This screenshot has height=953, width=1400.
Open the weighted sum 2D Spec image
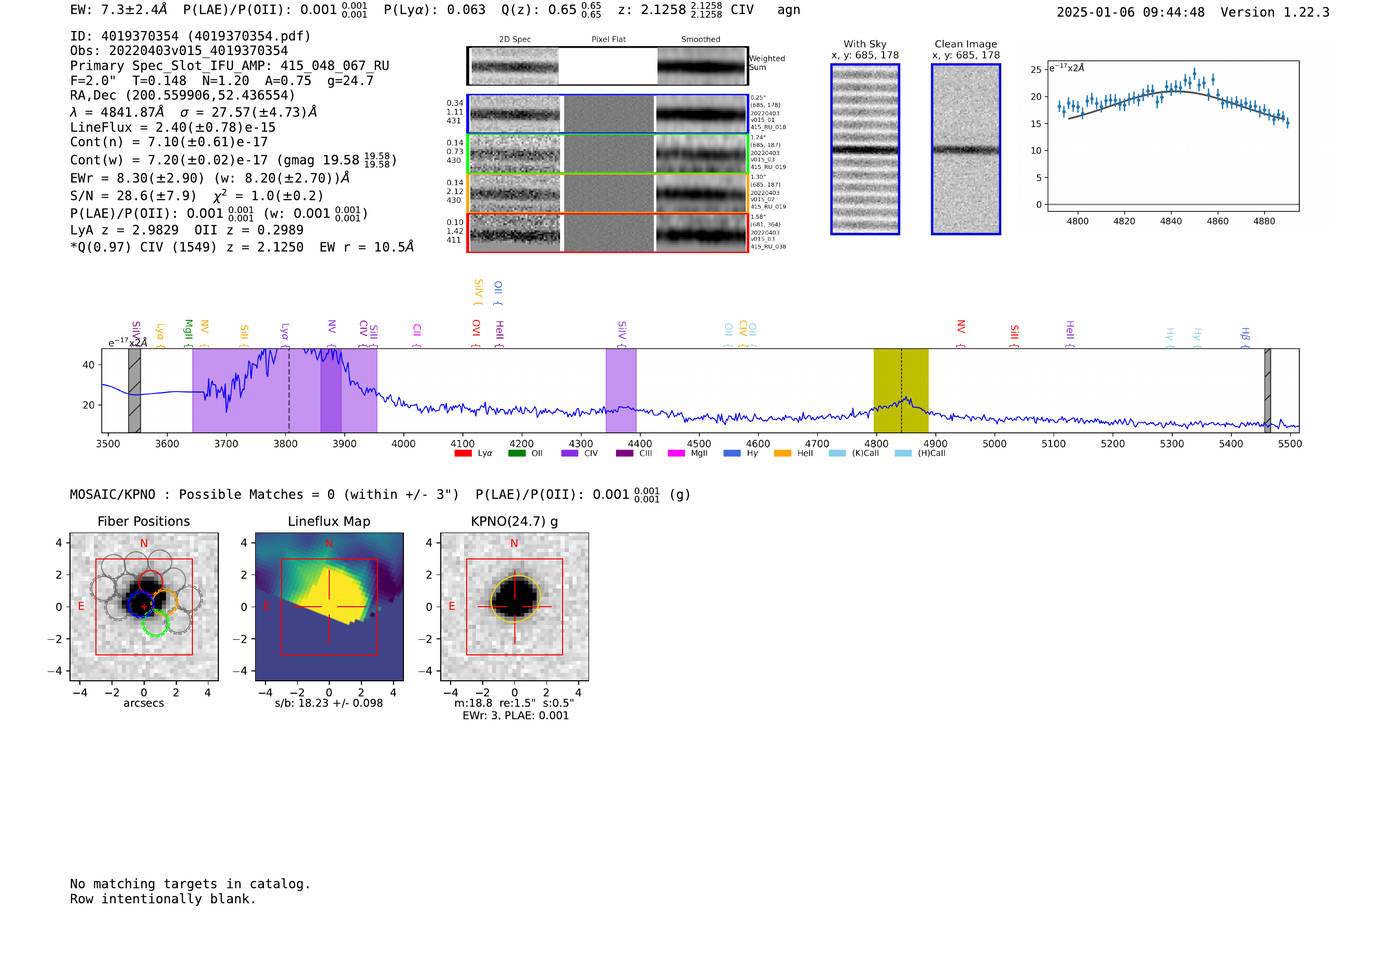514,66
